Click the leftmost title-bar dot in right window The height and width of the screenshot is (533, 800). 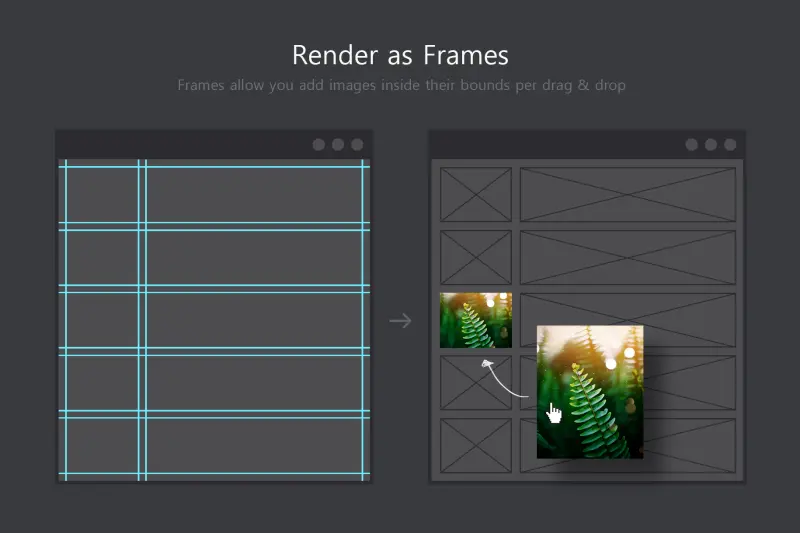coord(691,144)
